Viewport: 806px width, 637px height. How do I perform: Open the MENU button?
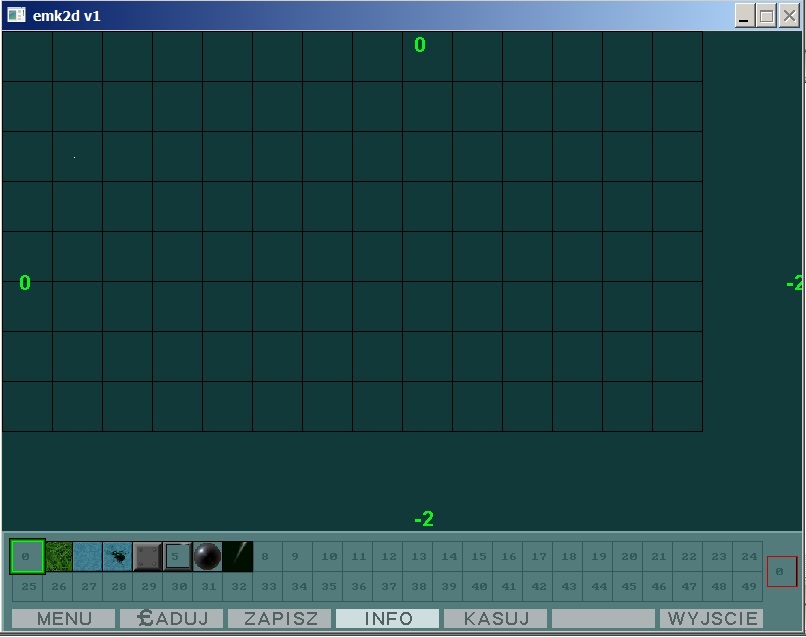pyautogui.click(x=63, y=619)
